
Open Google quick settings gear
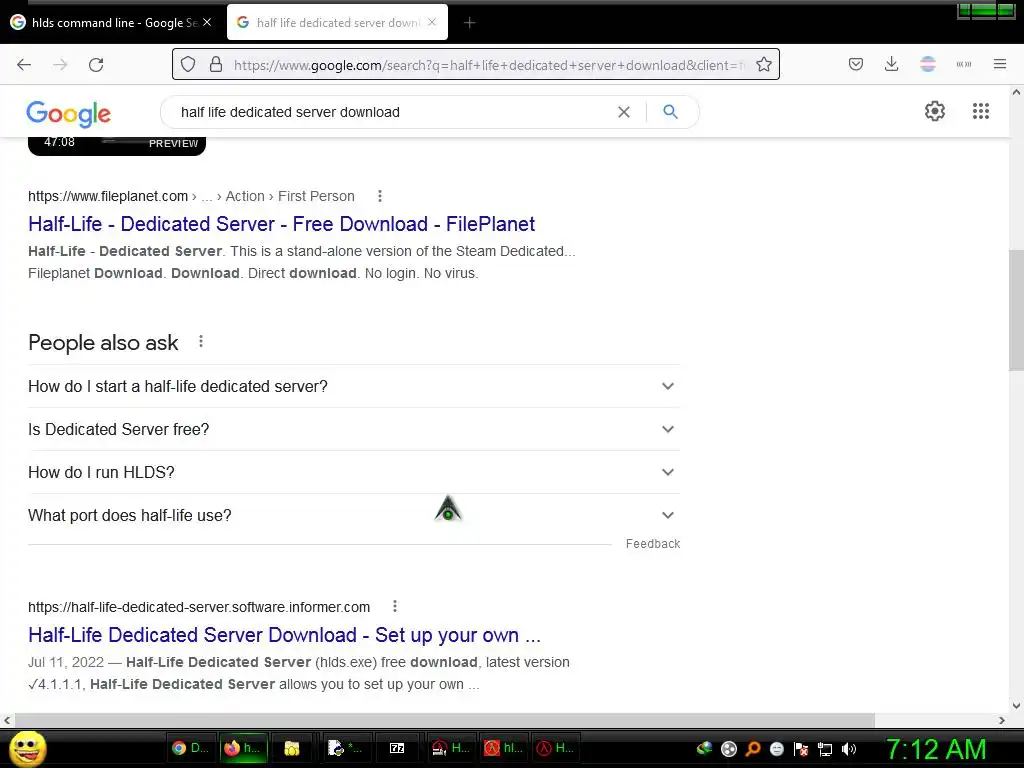pos(935,111)
